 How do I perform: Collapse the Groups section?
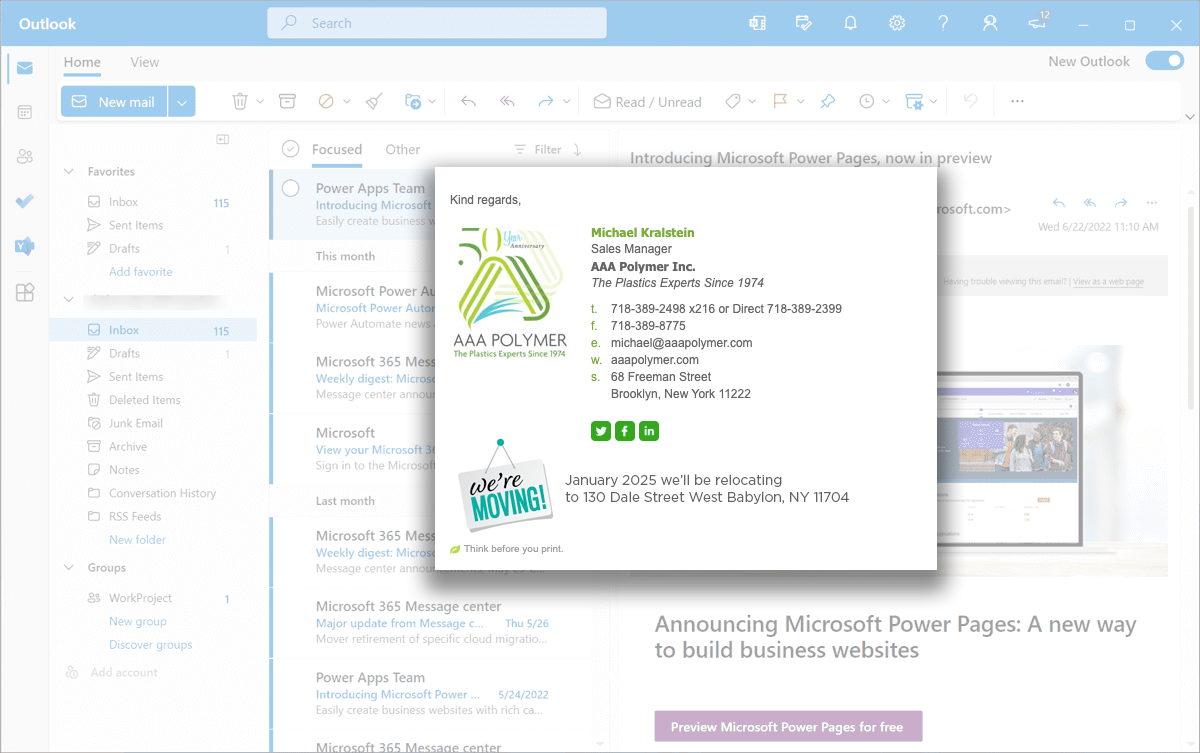pyautogui.click(x=69, y=567)
